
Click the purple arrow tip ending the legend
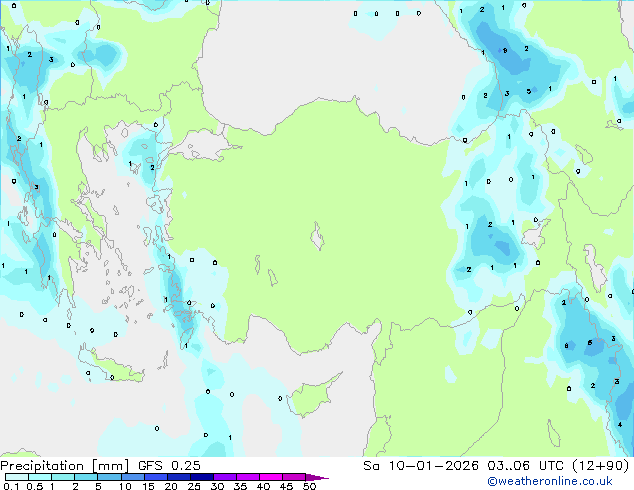317,477
